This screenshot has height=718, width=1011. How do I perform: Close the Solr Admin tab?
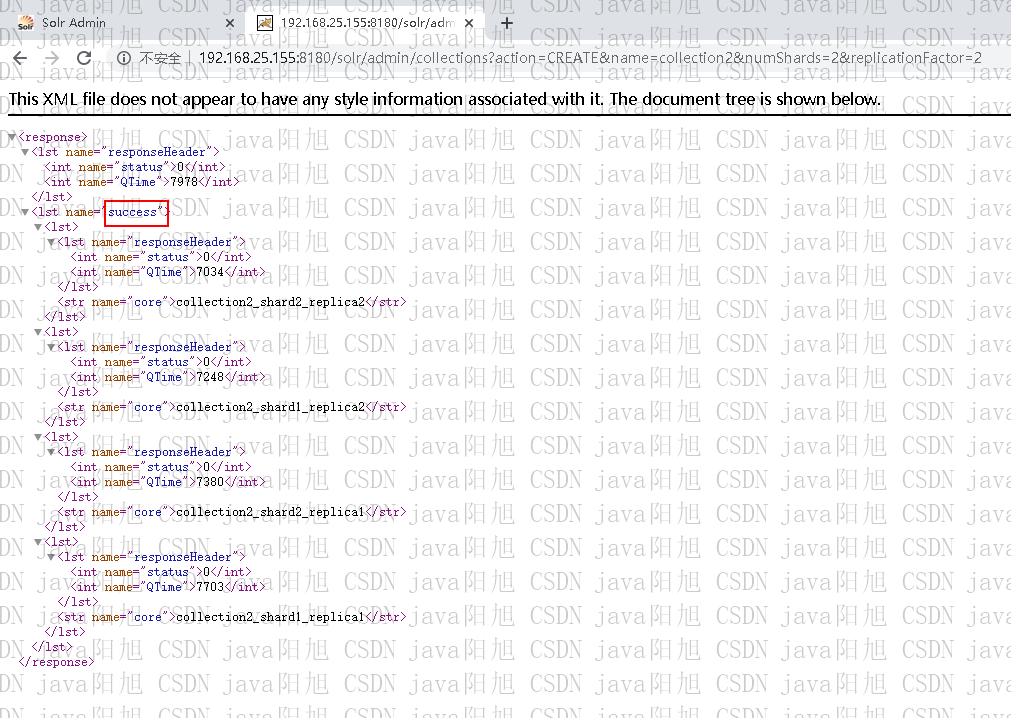click(230, 23)
